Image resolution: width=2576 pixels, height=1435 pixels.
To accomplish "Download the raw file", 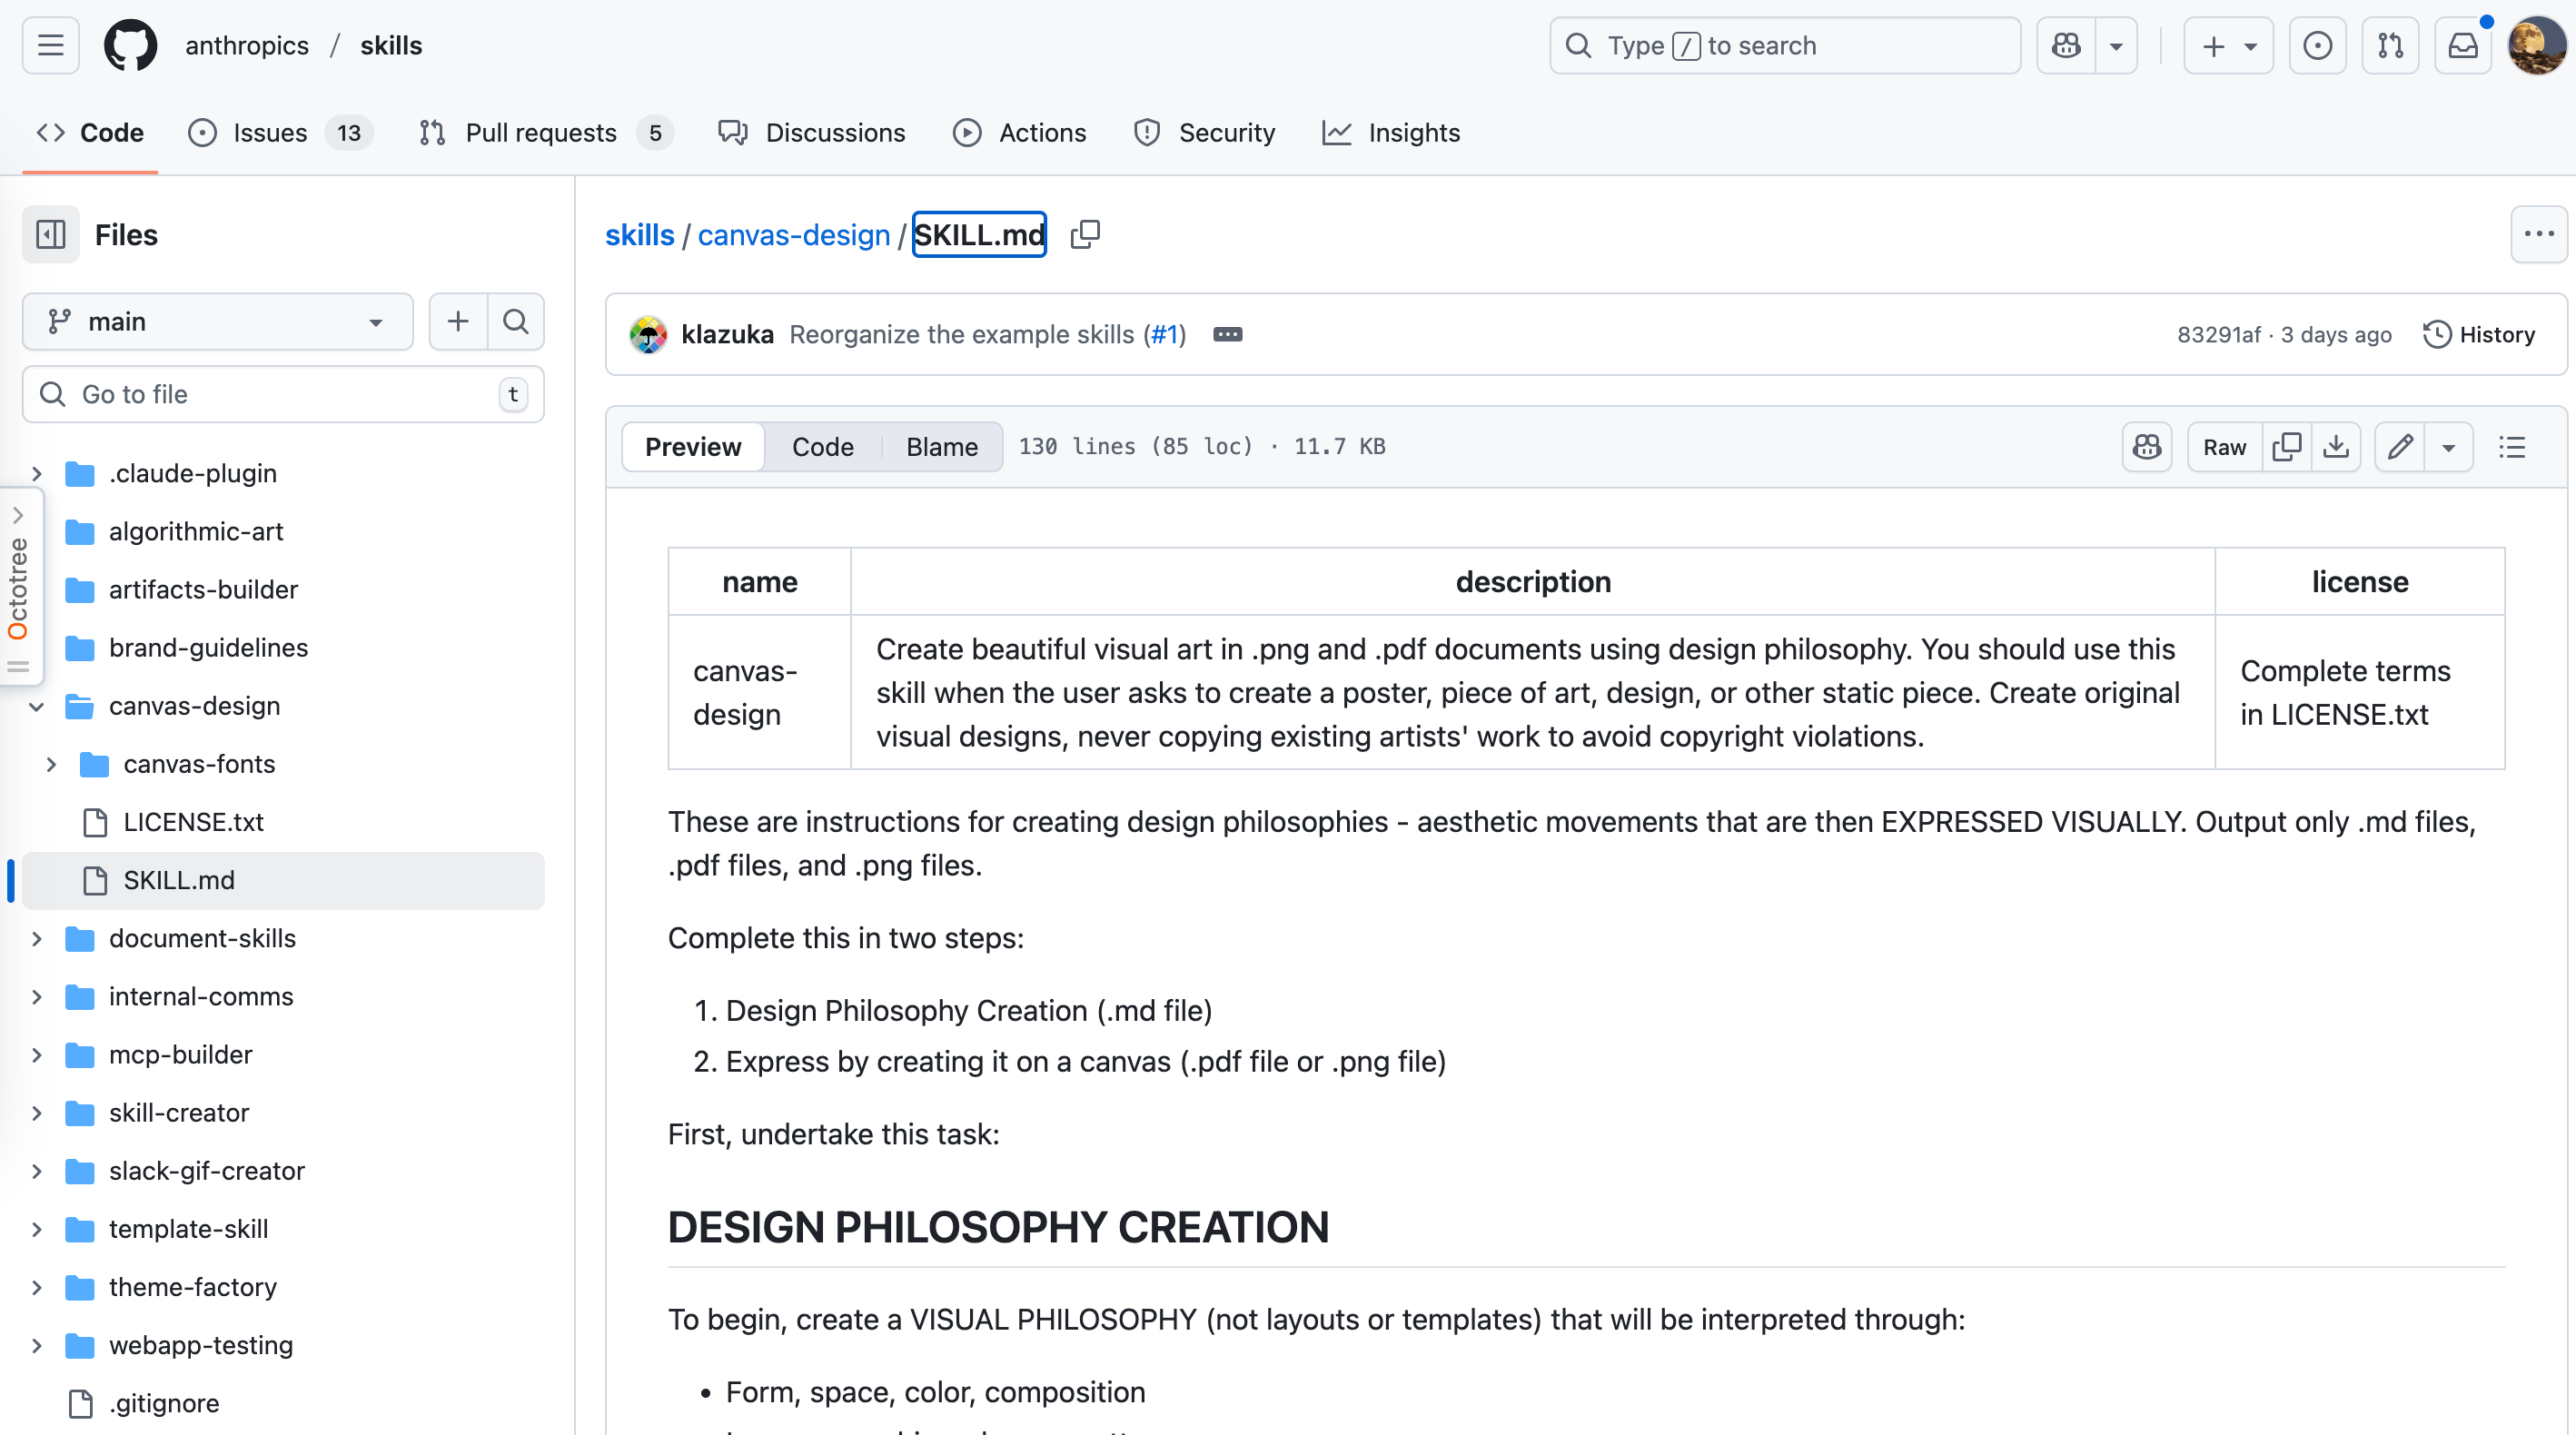I will point(2336,447).
